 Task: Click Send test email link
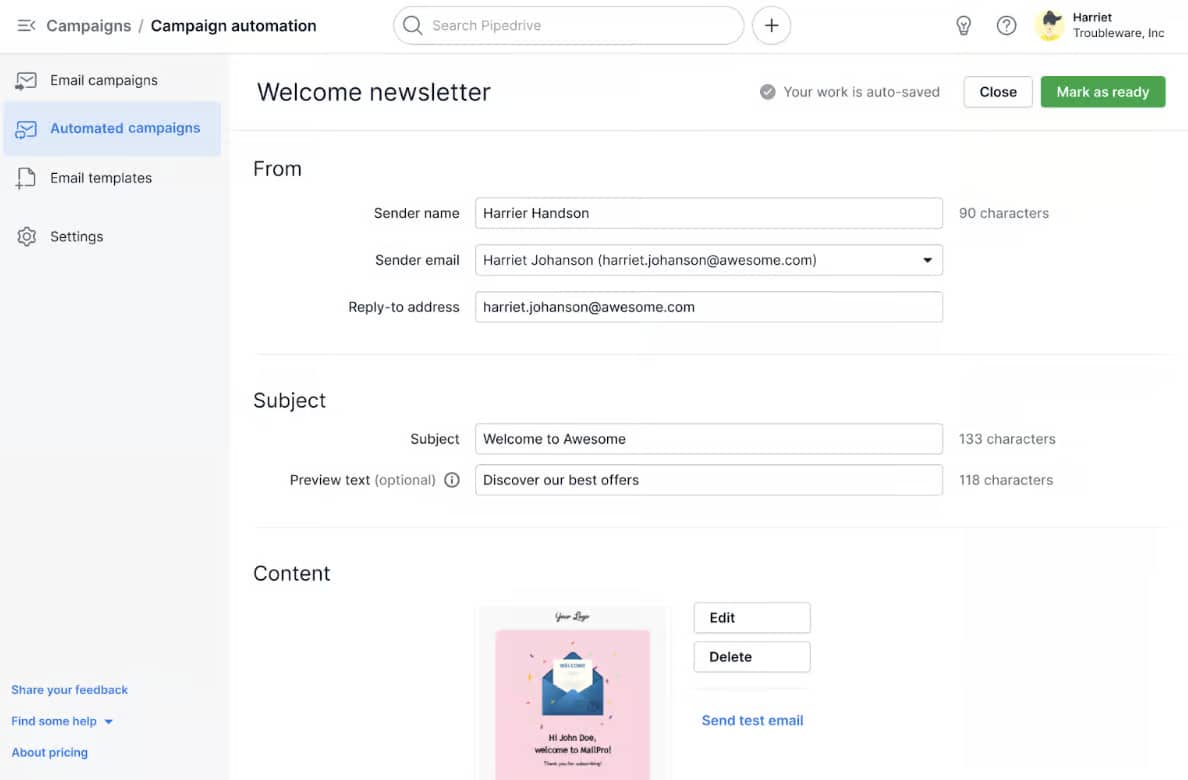tap(752, 720)
